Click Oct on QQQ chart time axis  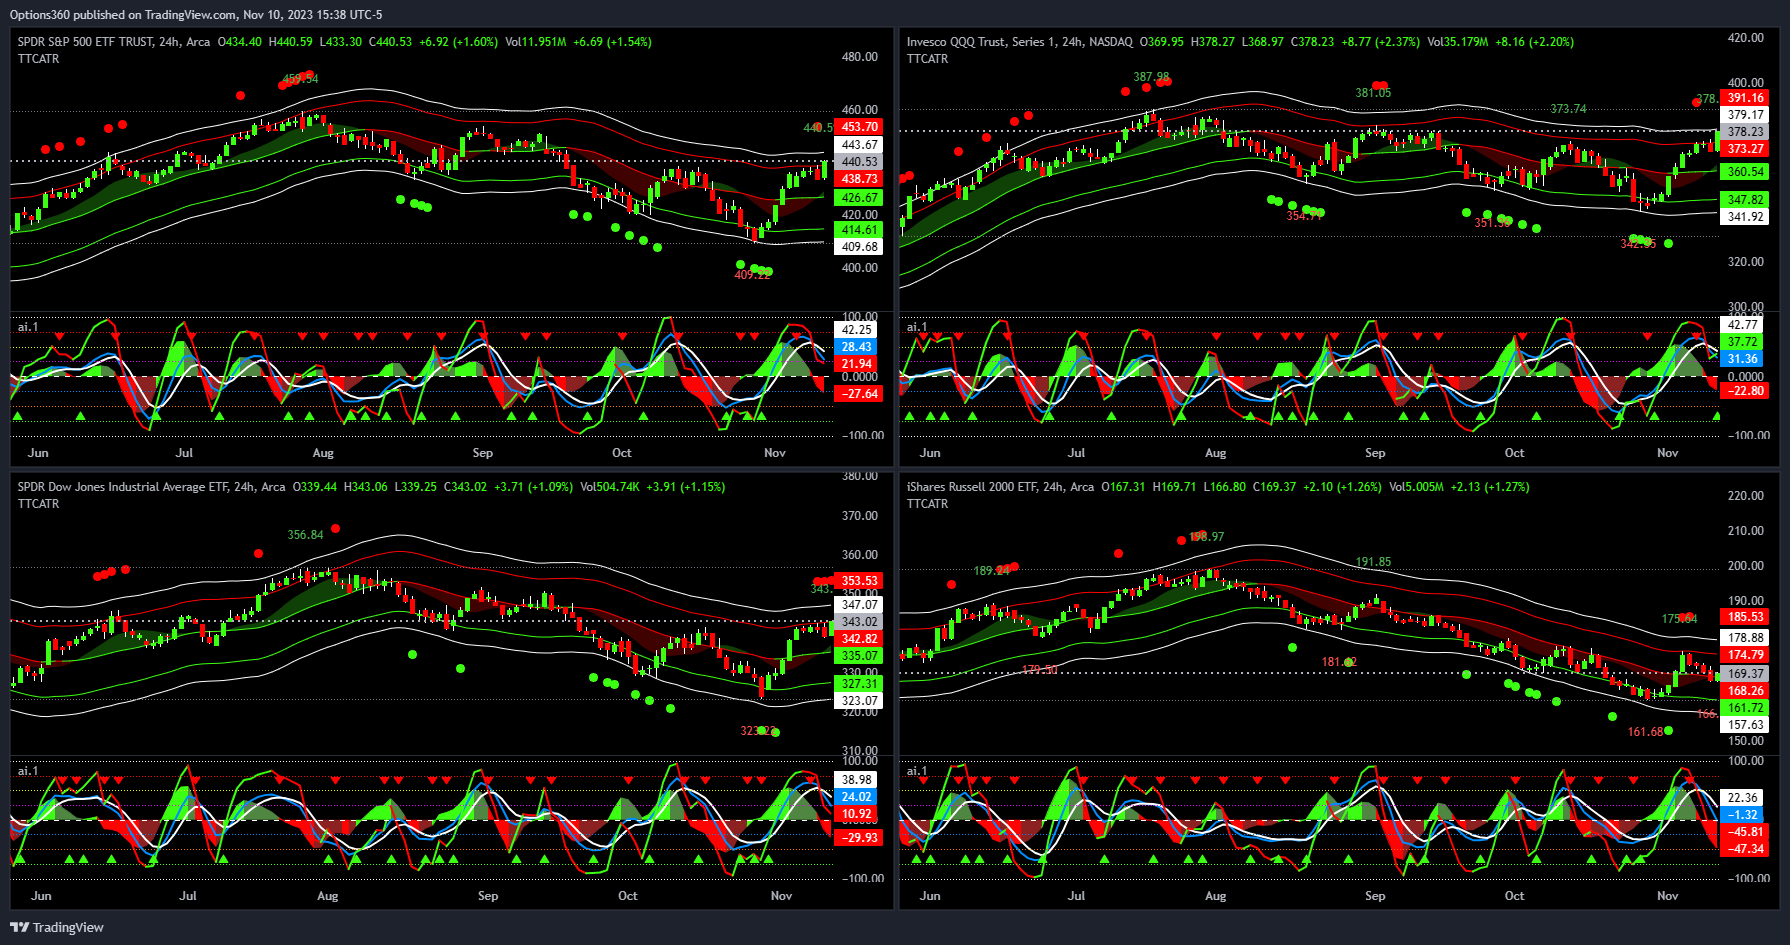click(x=1514, y=453)
